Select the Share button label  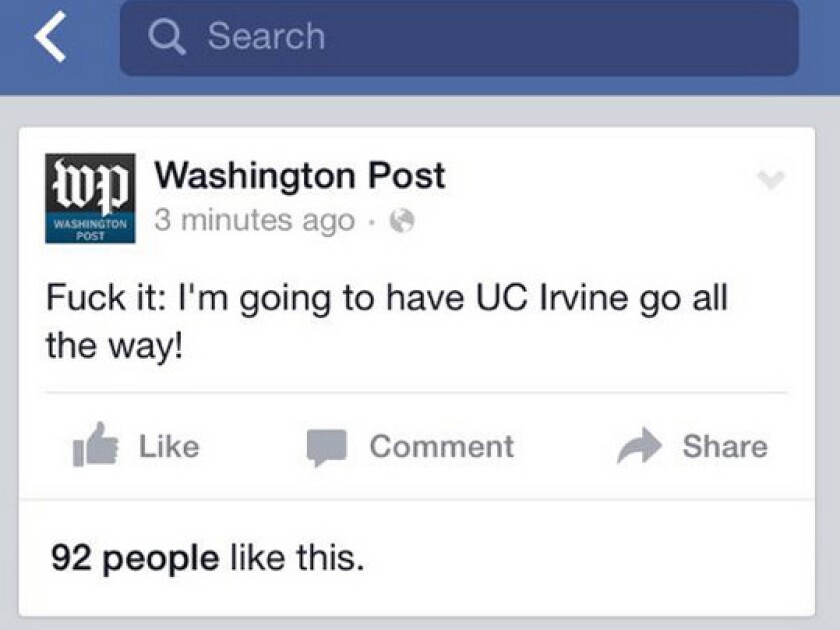tap(725, 446)
